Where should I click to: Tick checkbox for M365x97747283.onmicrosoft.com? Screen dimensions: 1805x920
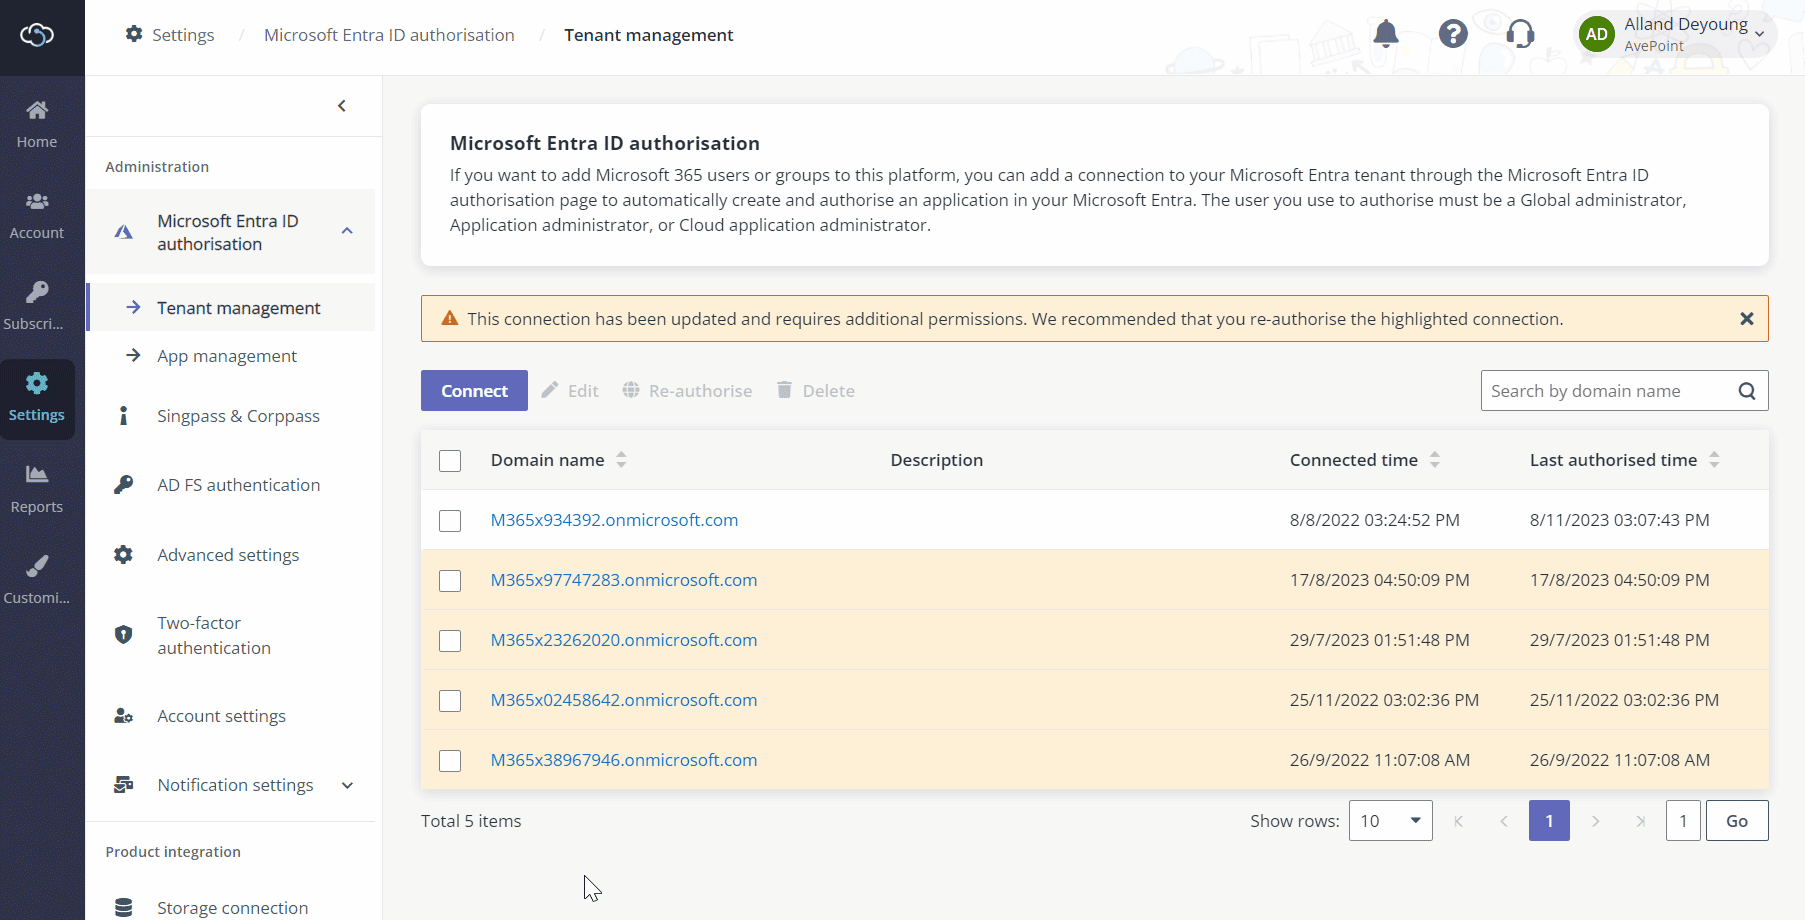tap(450, 581)
